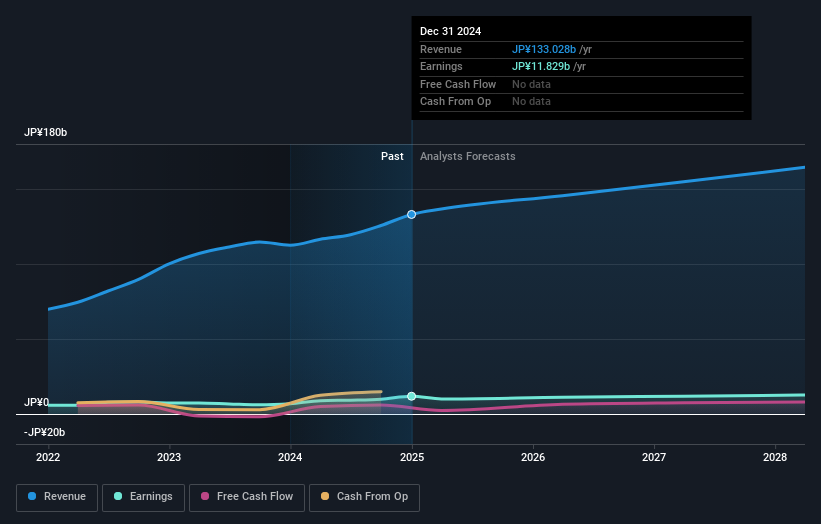Click the Cash From Op tooltip row label
Image resolution: width=821 pixels, height=524 pixels.
[x=456, y=102]
